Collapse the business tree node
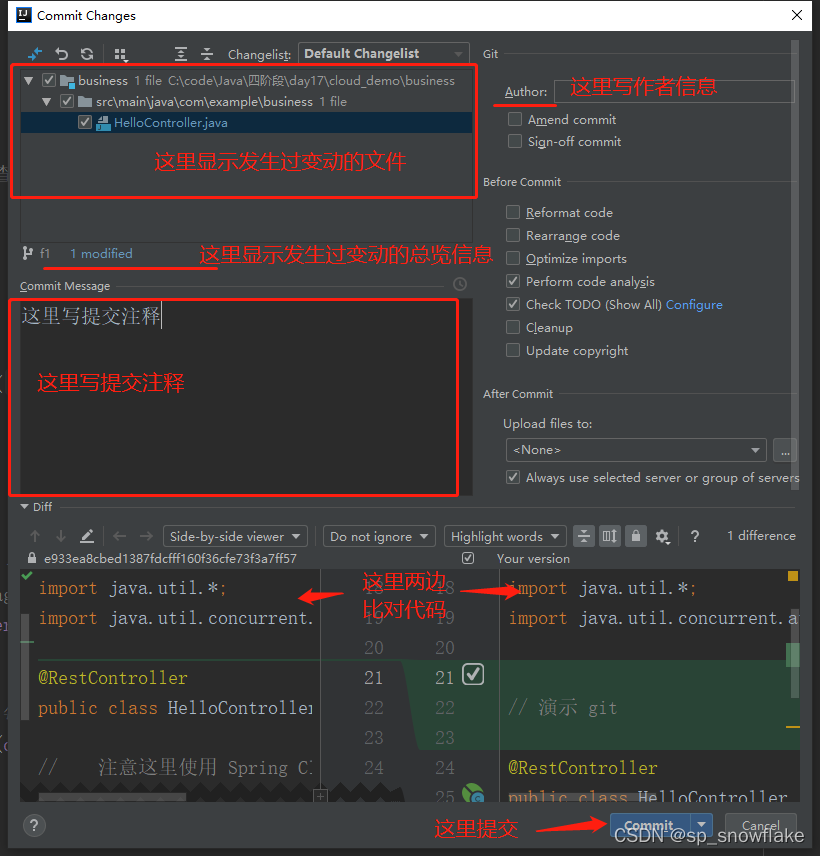Viewport: 820px width, 856px height. pos(29,81)
